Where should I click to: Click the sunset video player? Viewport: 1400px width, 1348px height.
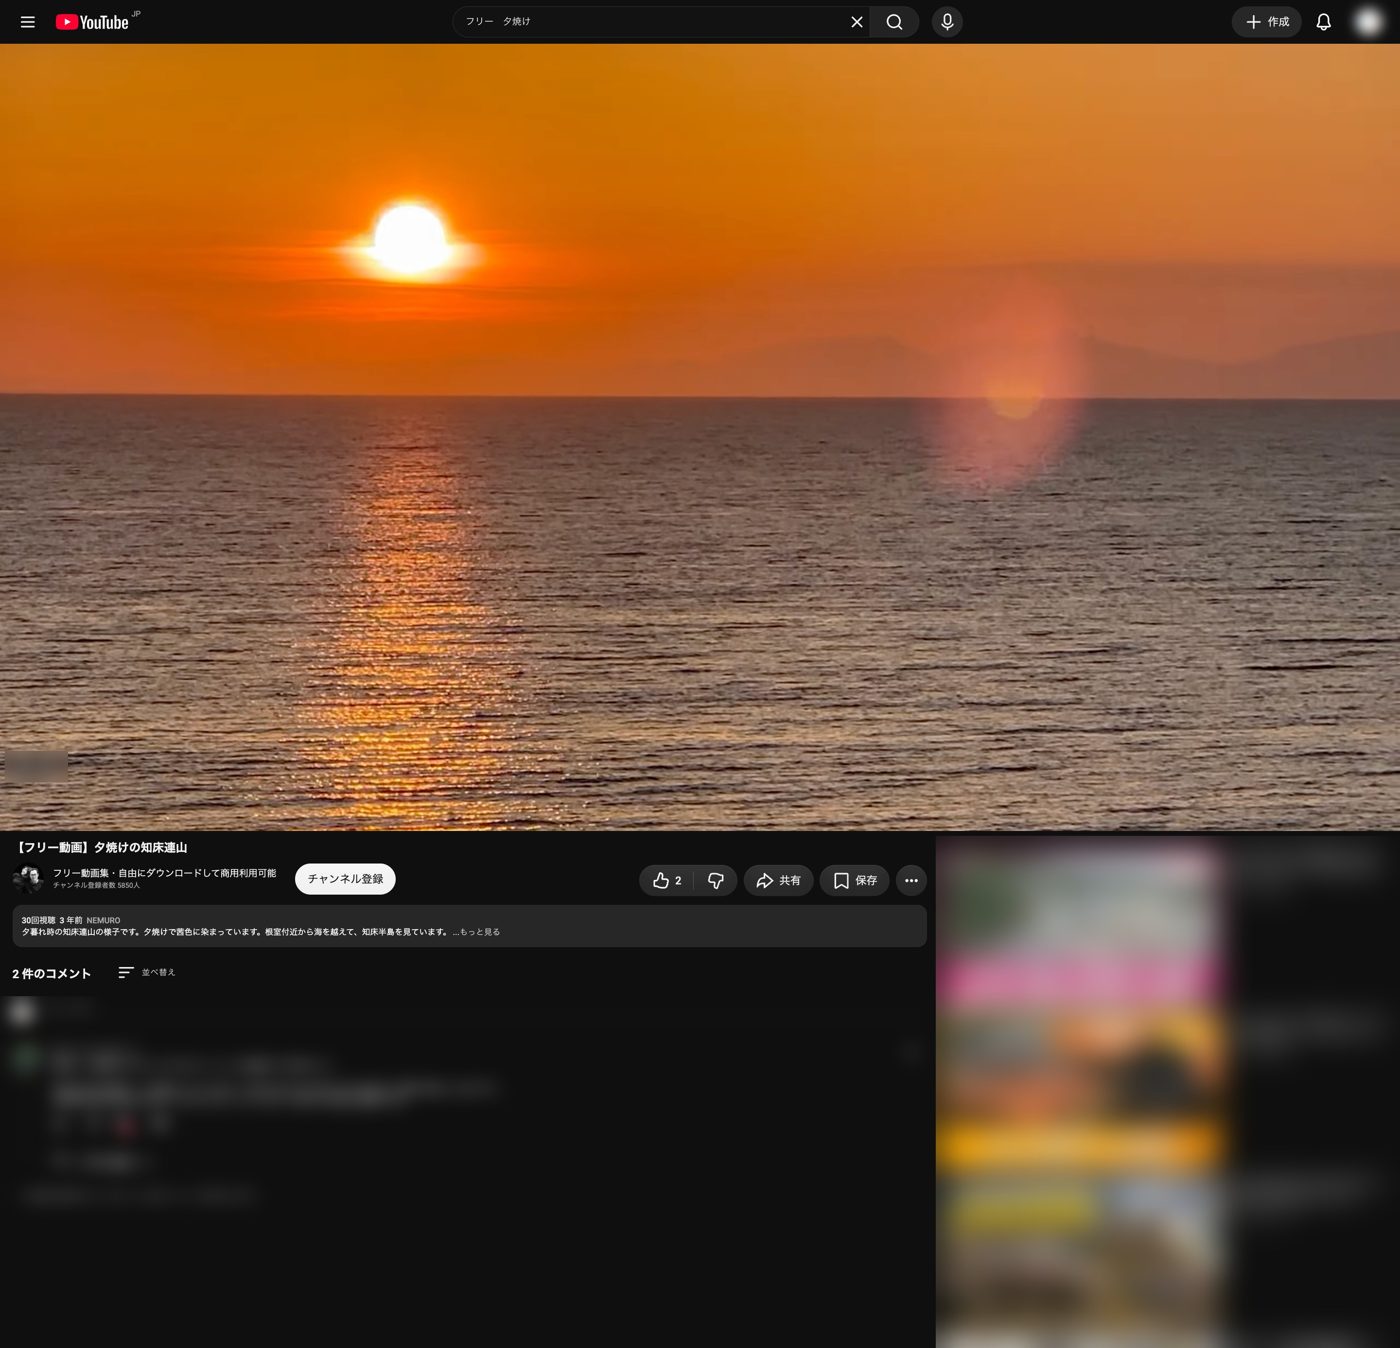(700, 437)
